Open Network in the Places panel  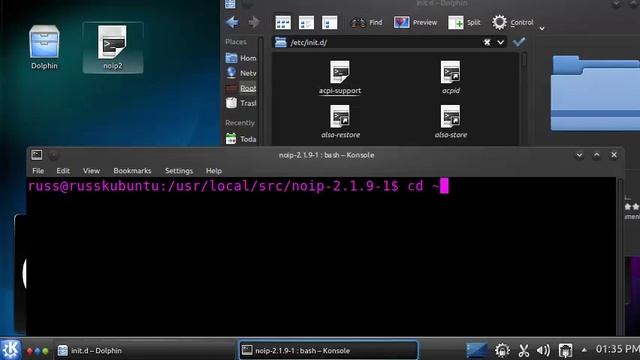click(241, 73)
